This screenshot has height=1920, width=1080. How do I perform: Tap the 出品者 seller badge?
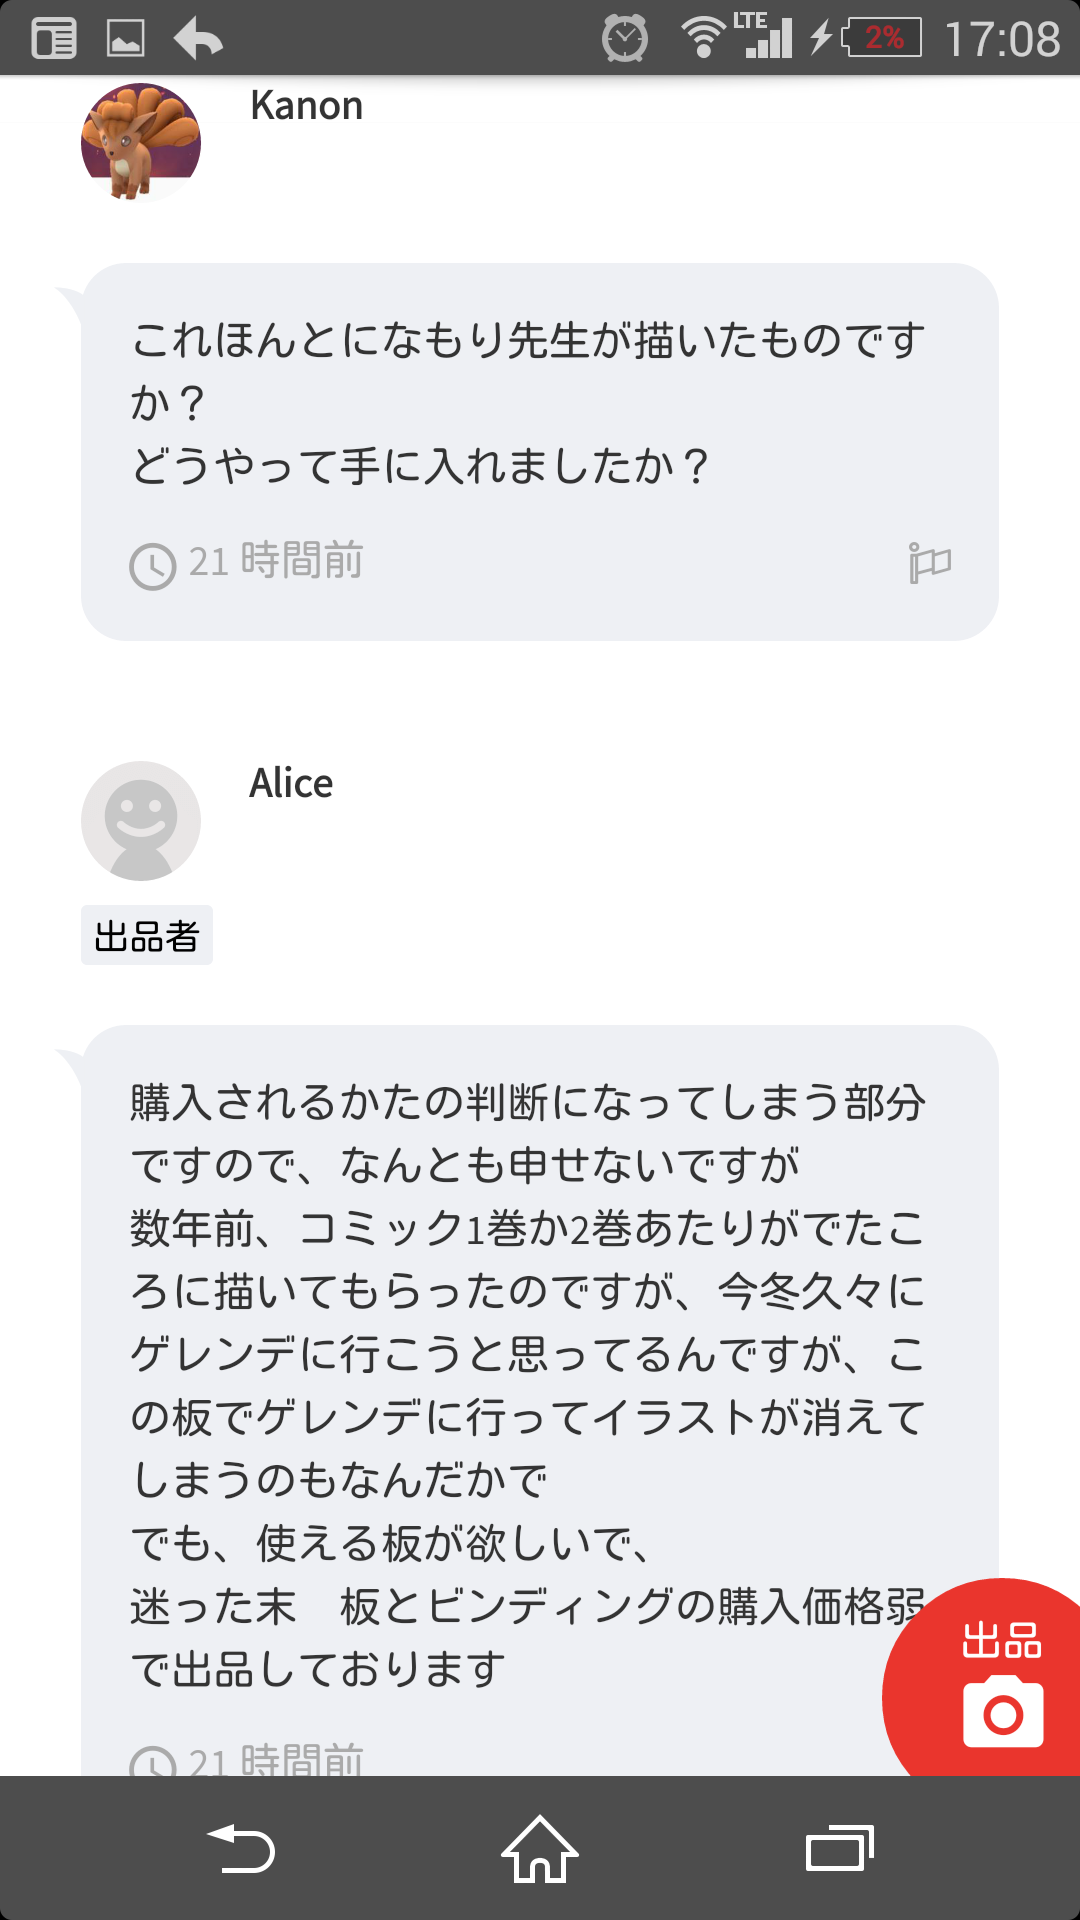point(147,936)
